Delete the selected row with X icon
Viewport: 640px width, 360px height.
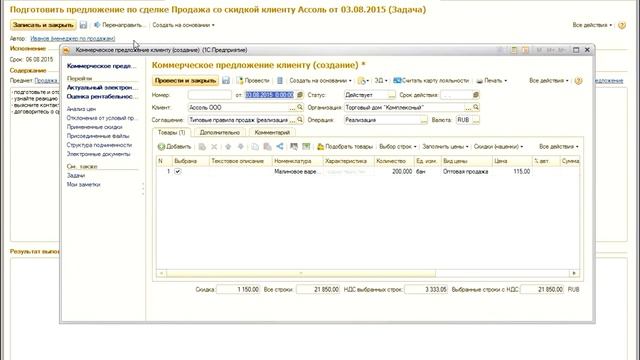point(214,147)
